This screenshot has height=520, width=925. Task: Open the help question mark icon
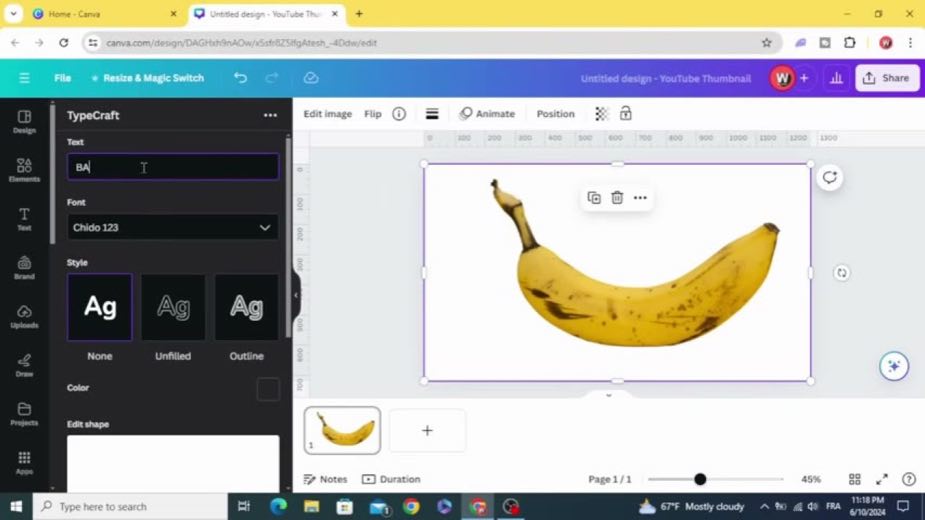(909, 479)
